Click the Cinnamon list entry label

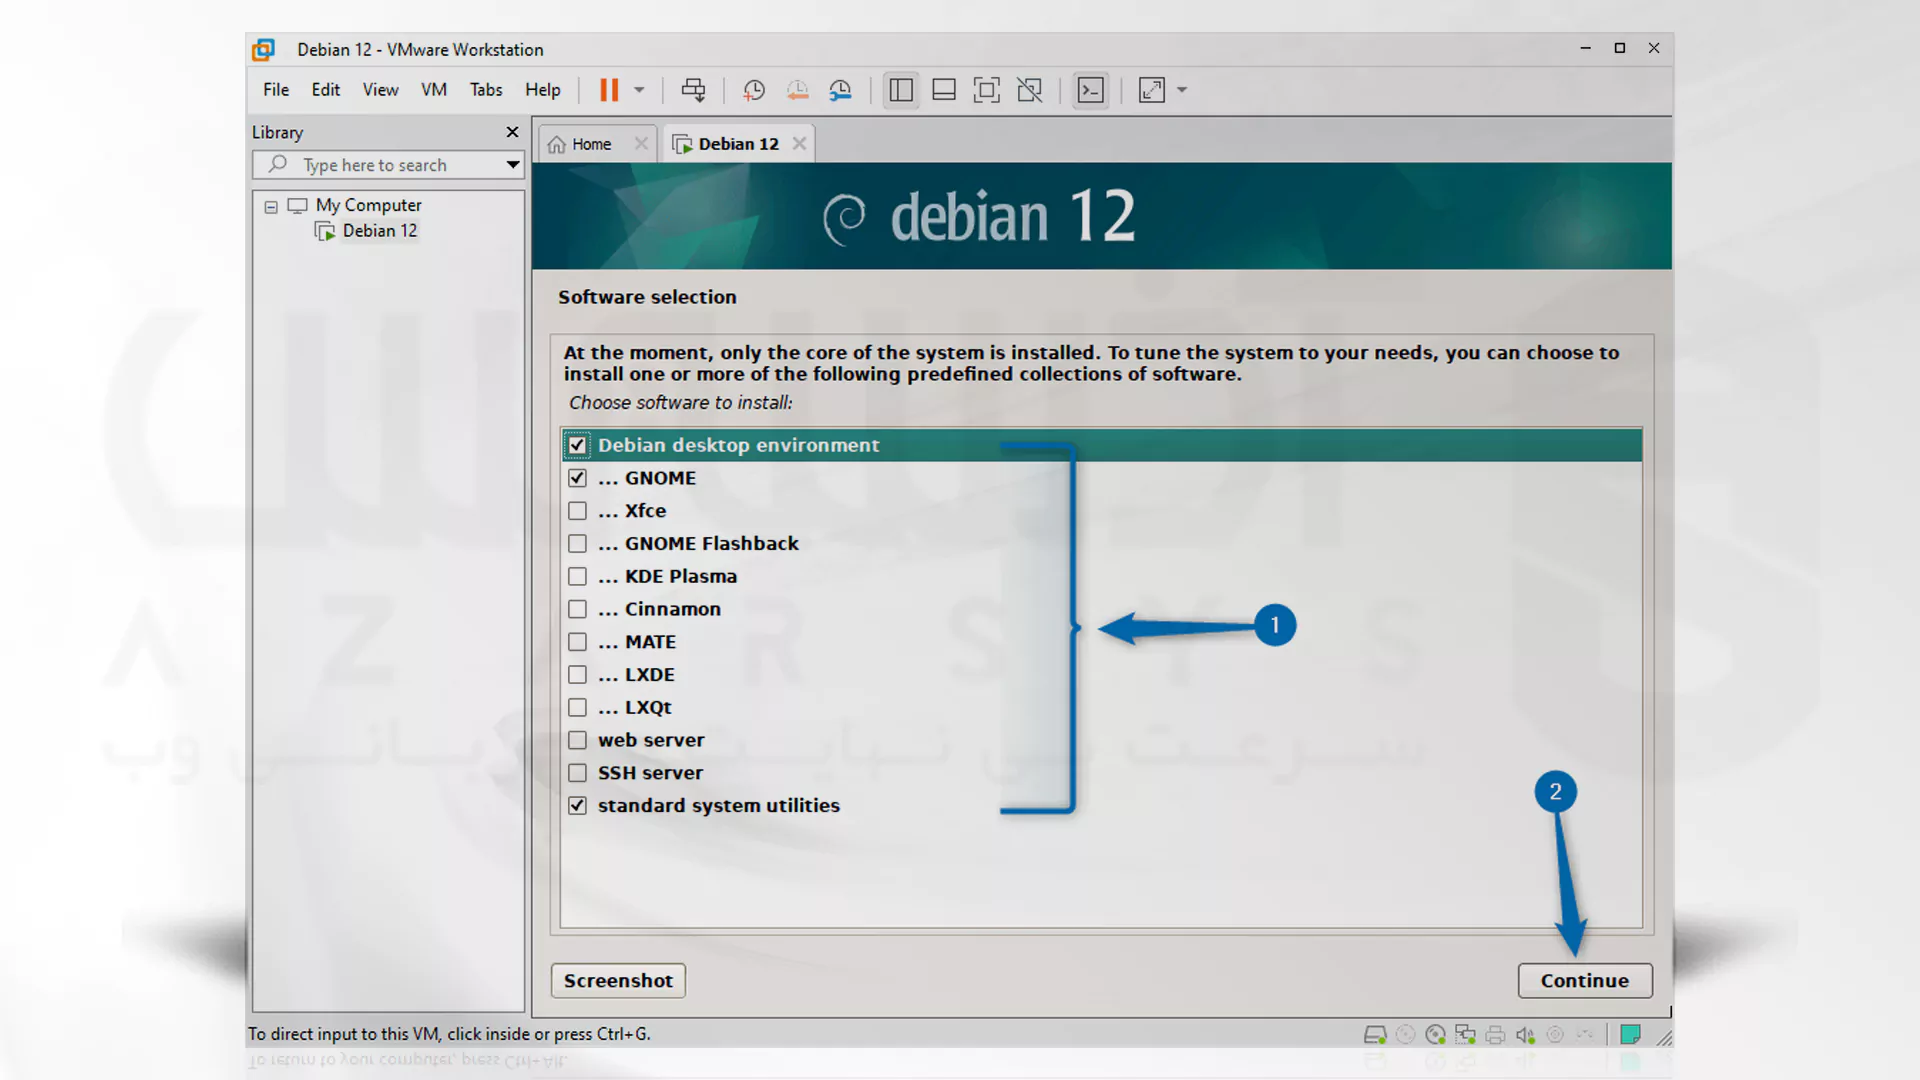coord(672,609)
